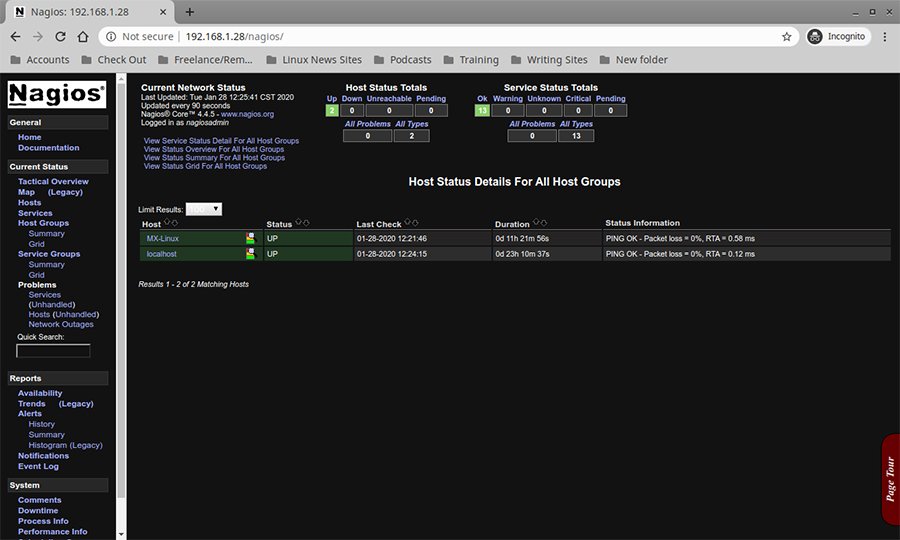View Status Overview For All Host Groups
This screenshot has height=540, width=900.
pos(214,149)
